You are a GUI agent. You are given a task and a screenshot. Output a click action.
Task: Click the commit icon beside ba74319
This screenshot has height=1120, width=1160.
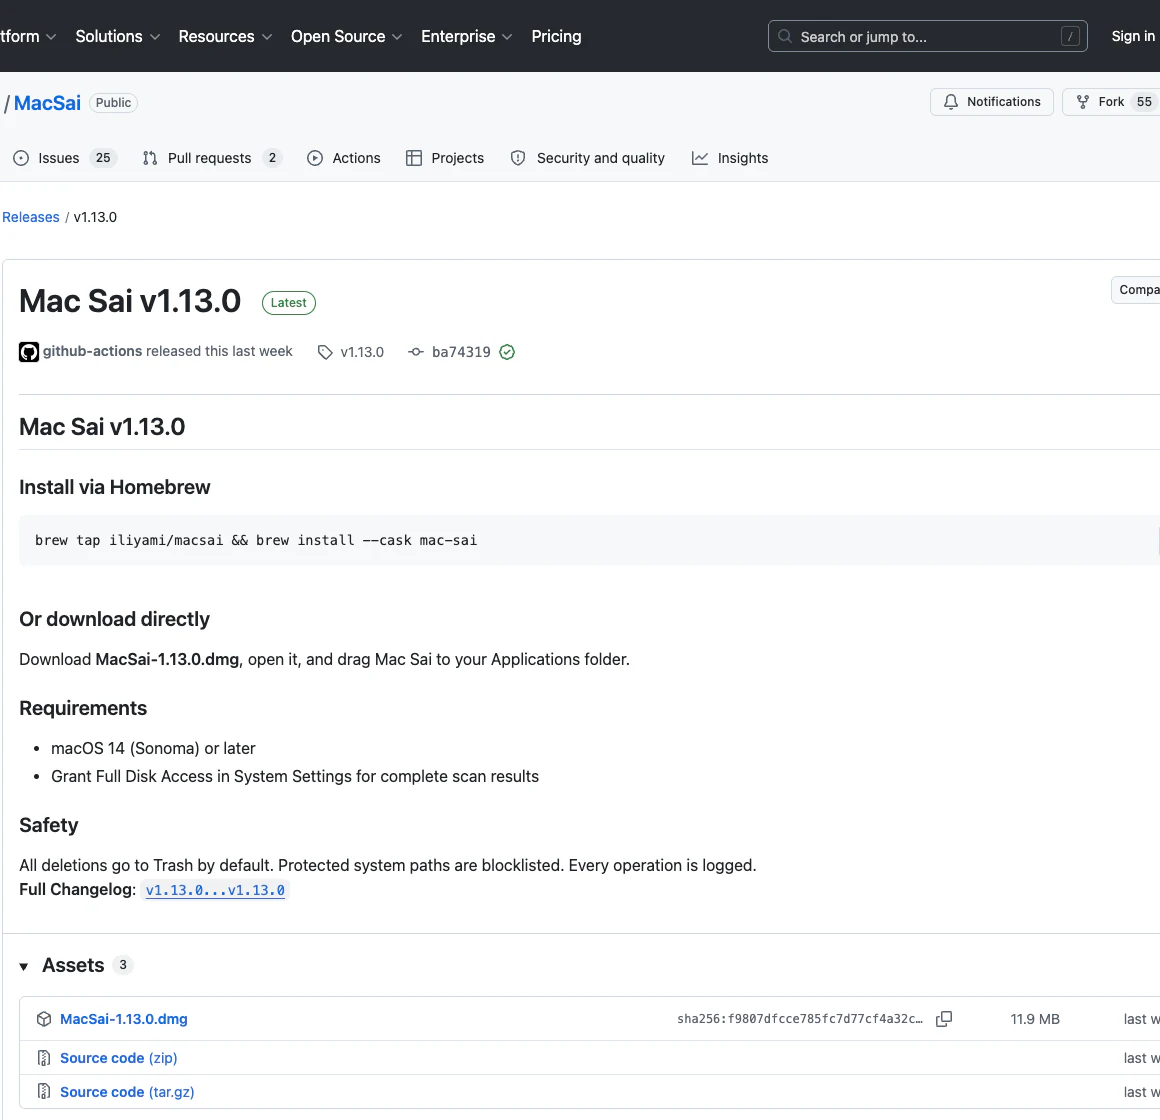click(x=416, y=352)
